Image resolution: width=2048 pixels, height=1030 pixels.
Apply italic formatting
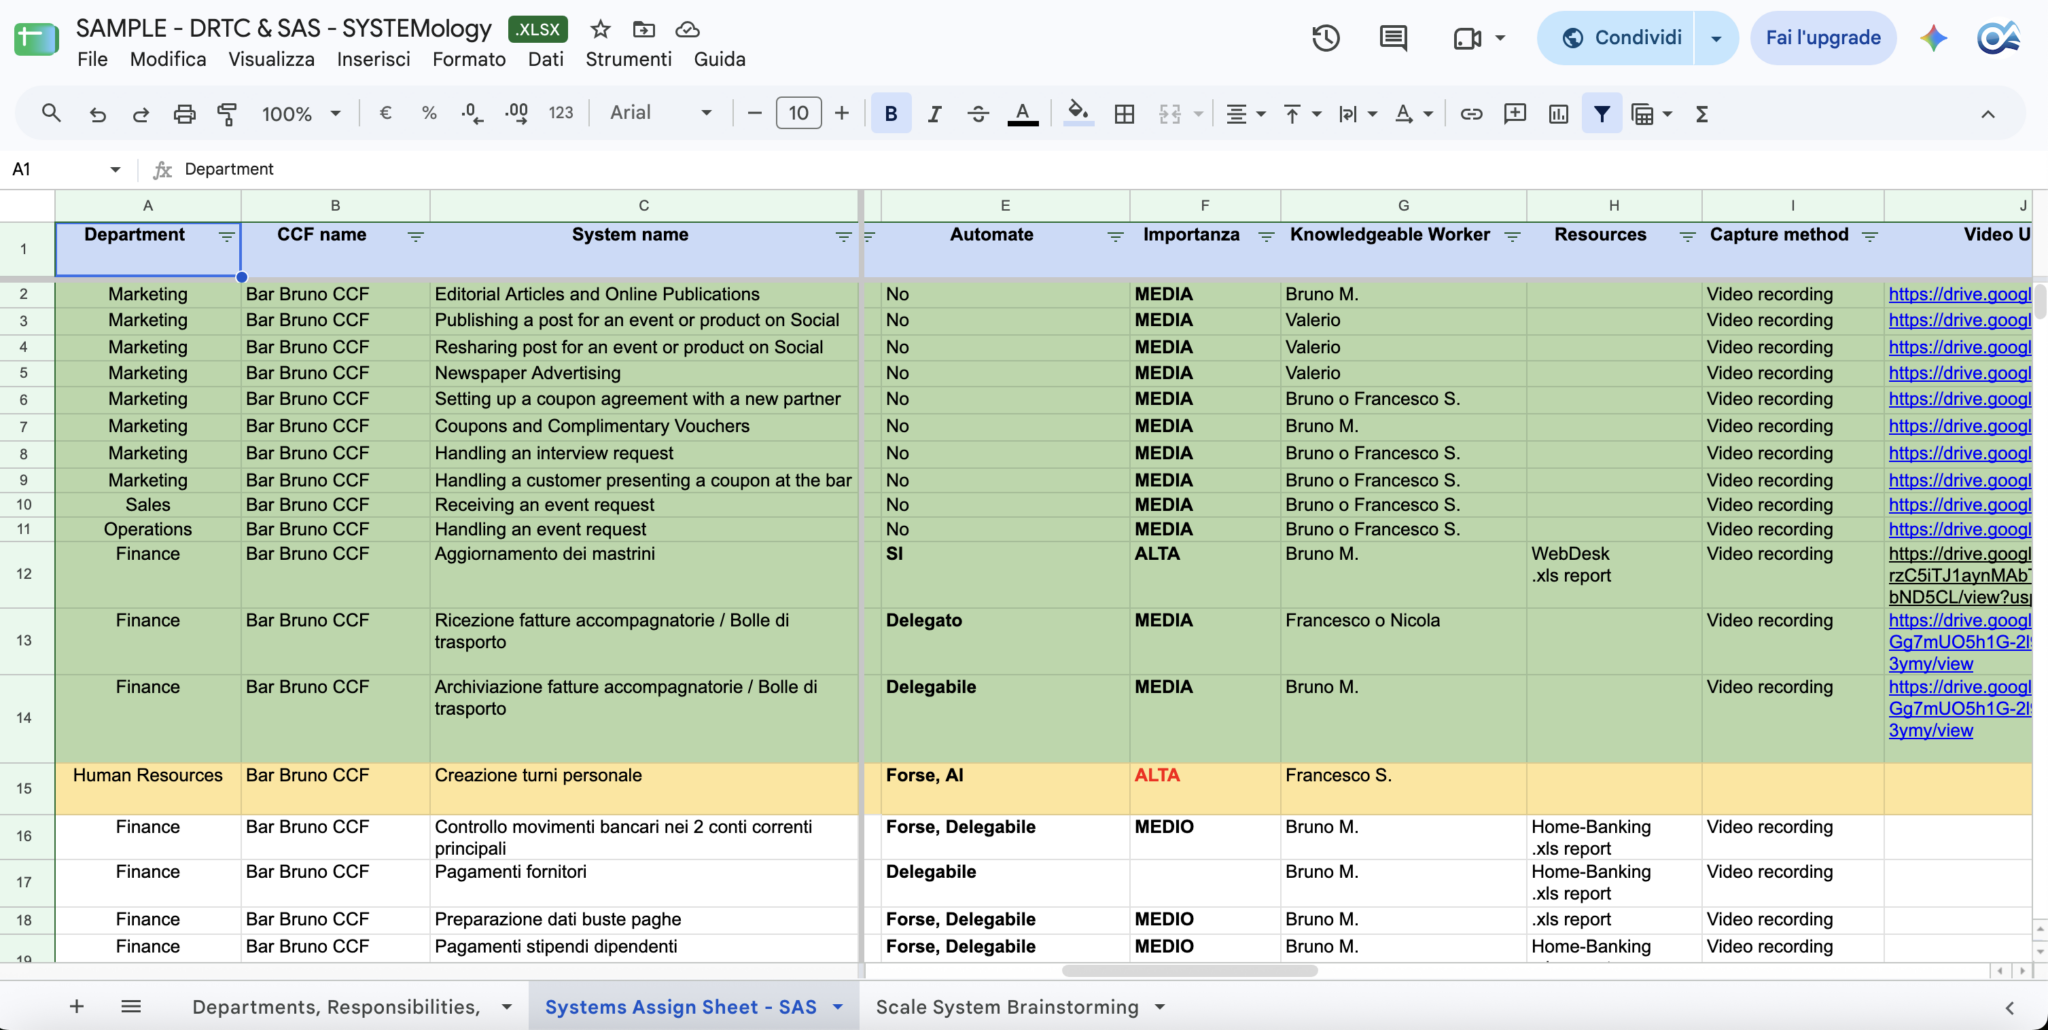click(934, 114)
